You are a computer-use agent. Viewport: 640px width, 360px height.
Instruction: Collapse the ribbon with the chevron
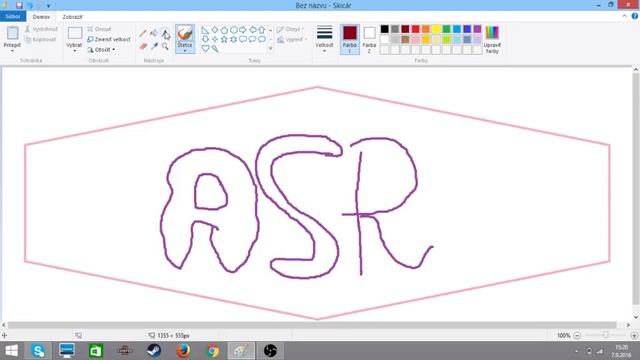point(624,16)
